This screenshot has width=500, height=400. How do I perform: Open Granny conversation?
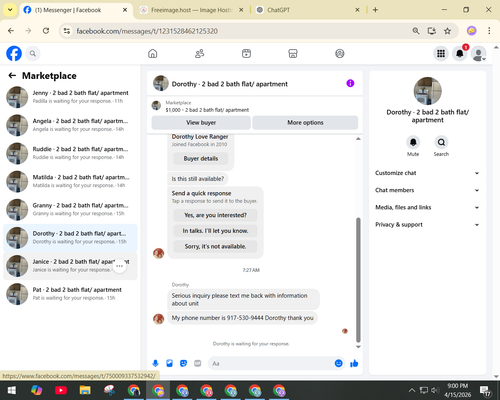click(x=70, y=209)
